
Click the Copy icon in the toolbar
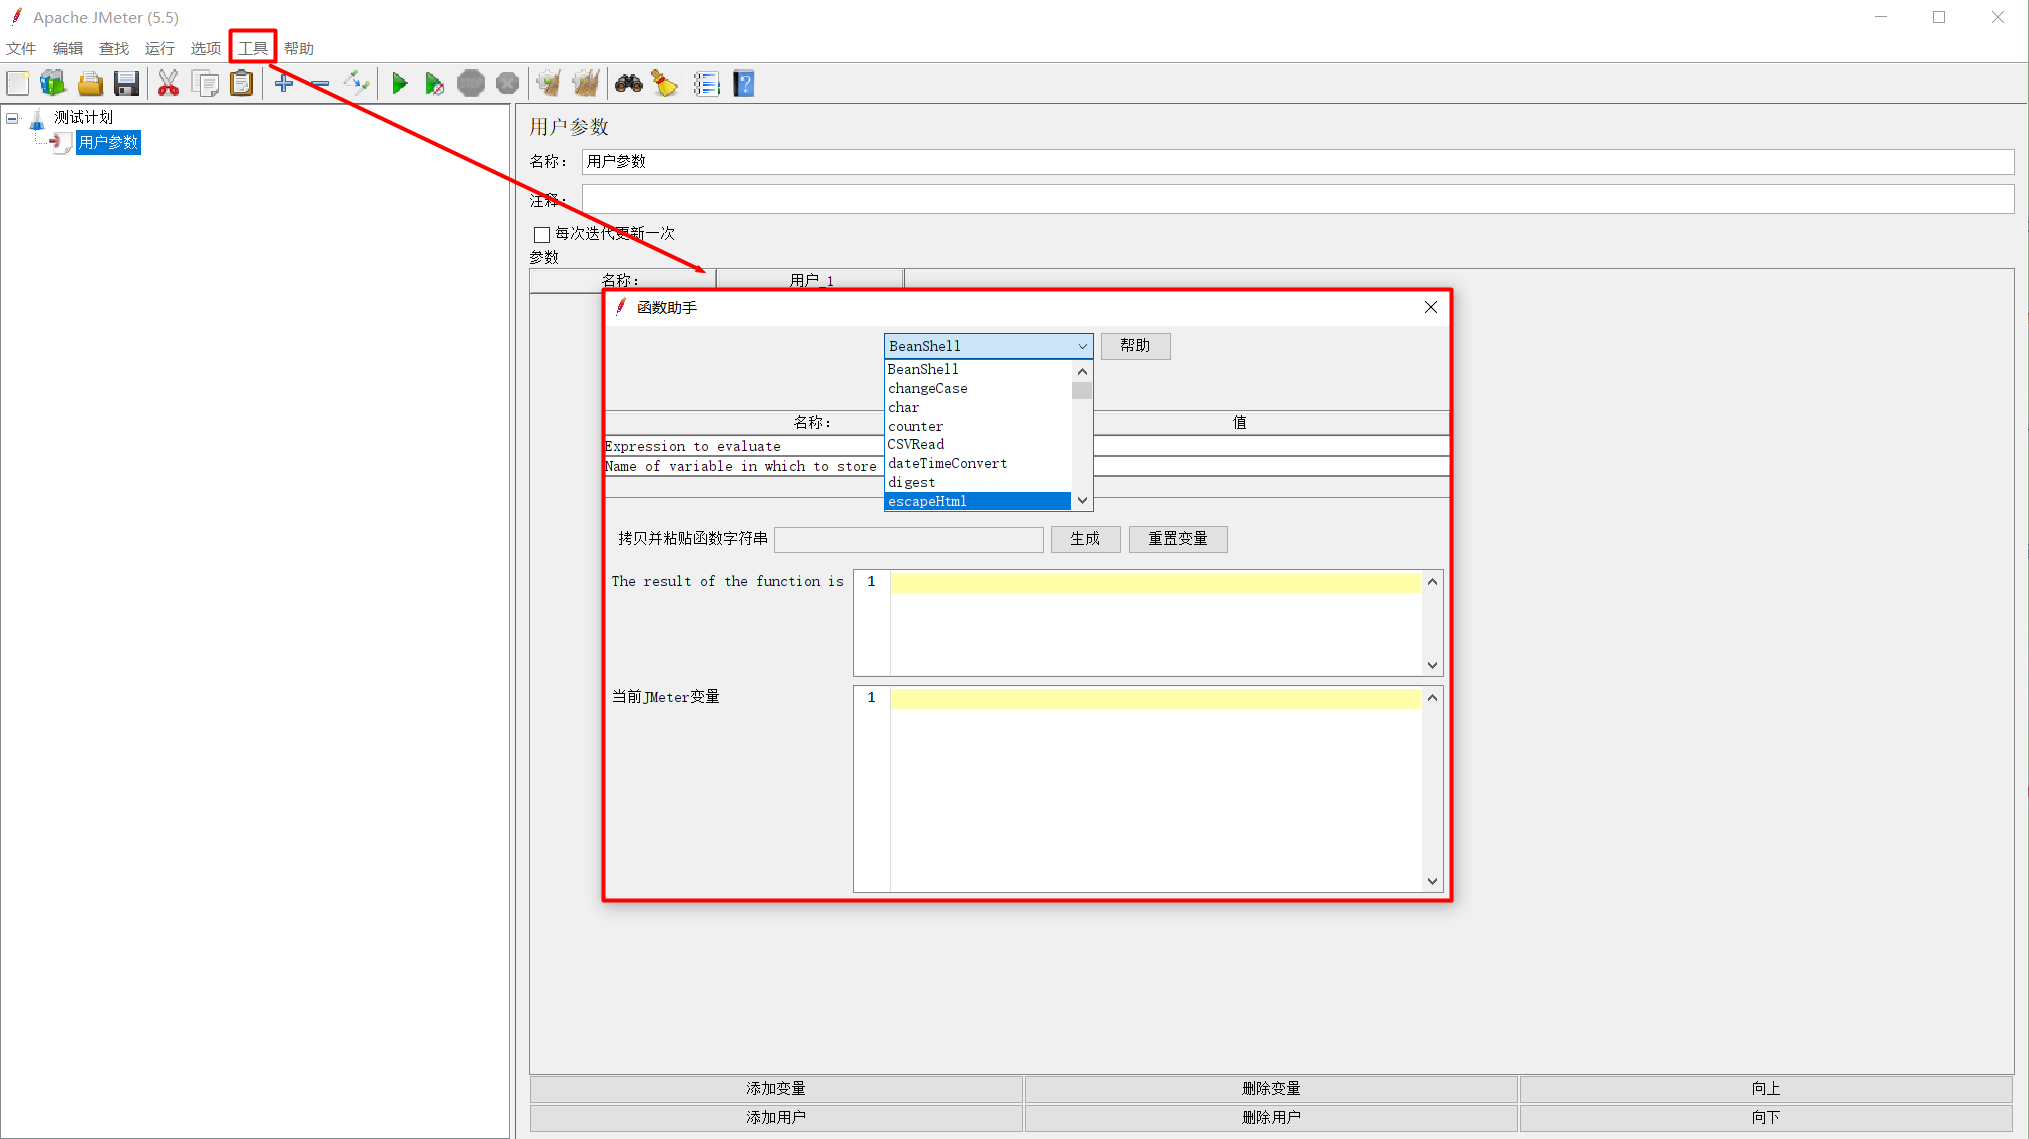pyautogui.click(x=205, y=84)
